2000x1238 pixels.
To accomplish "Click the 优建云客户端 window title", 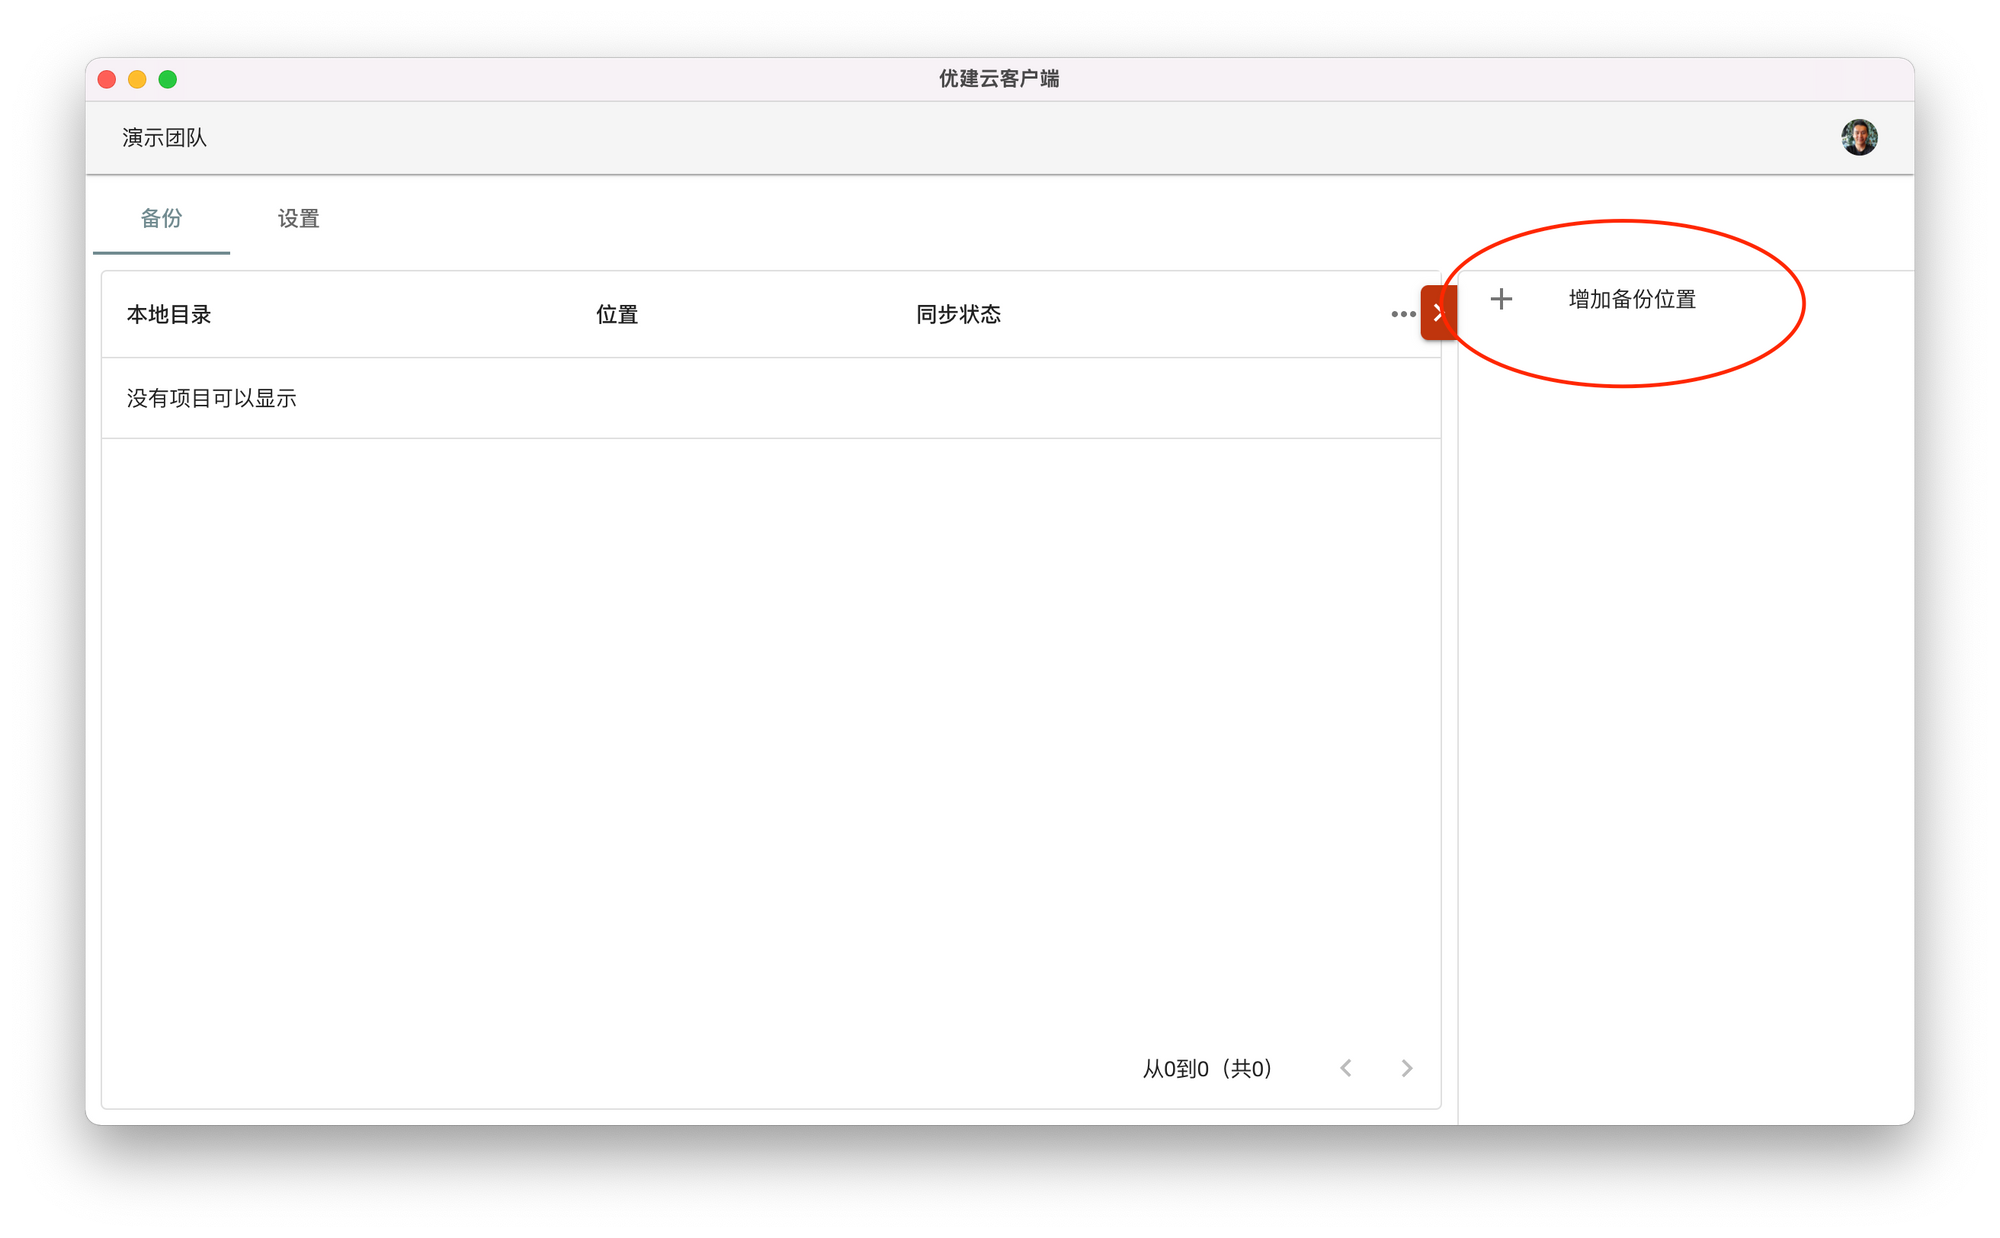I will coord(998,79).
